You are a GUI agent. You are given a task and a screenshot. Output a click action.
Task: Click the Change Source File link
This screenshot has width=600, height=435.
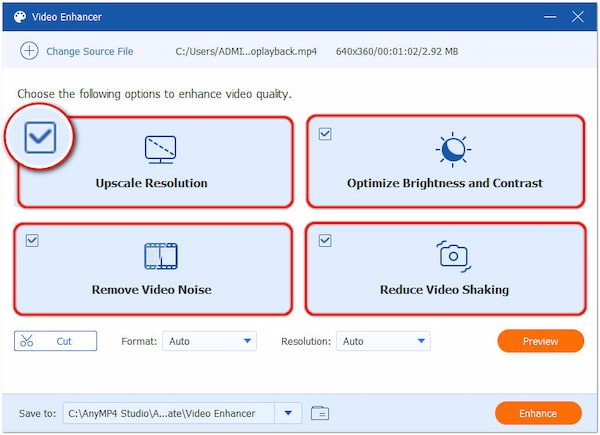[91, 51]
